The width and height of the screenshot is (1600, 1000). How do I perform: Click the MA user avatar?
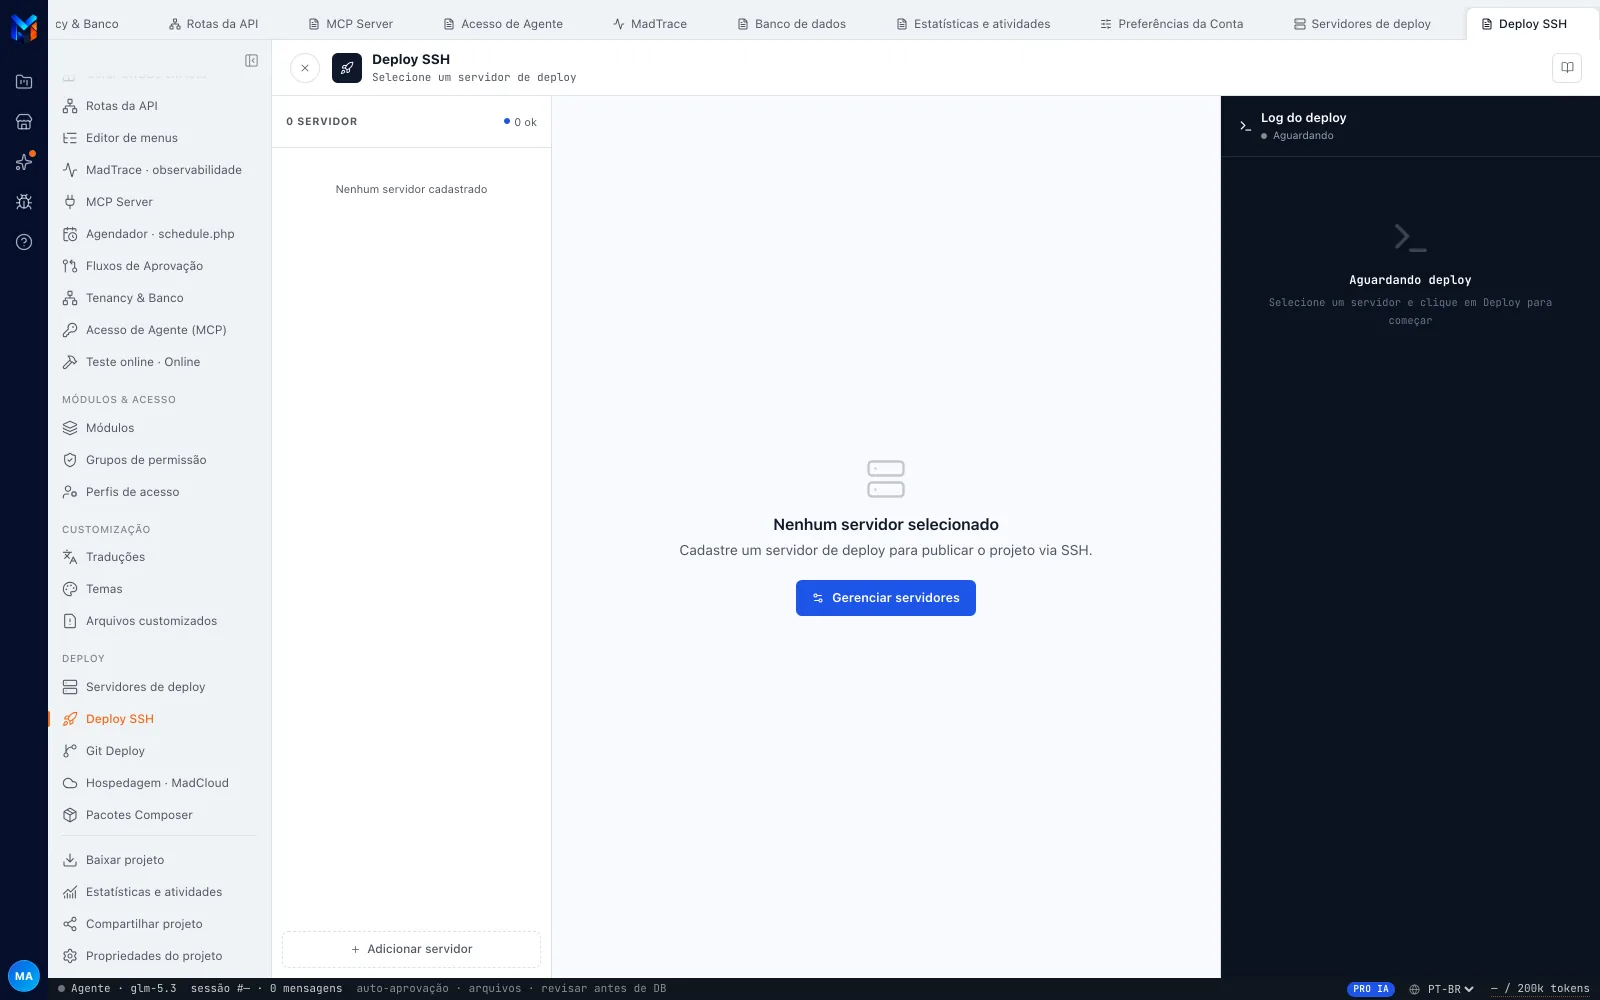click(24, 976)
